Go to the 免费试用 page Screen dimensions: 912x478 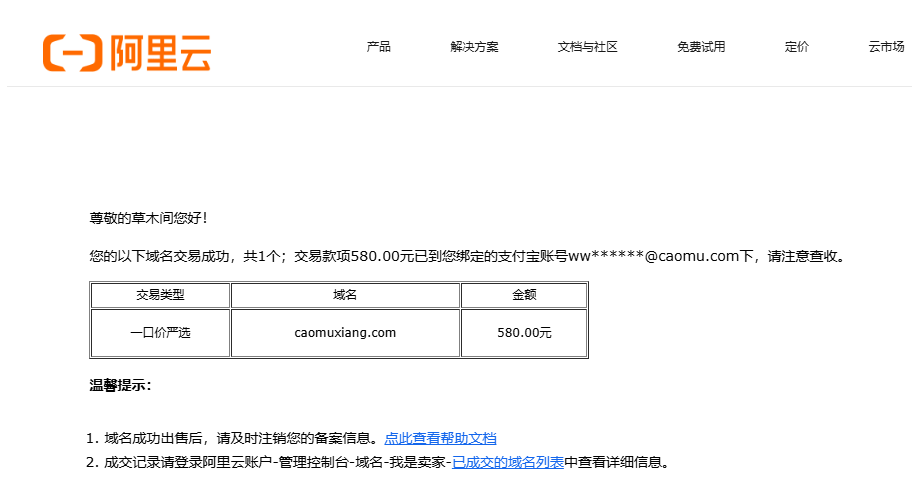coord(701,47)
